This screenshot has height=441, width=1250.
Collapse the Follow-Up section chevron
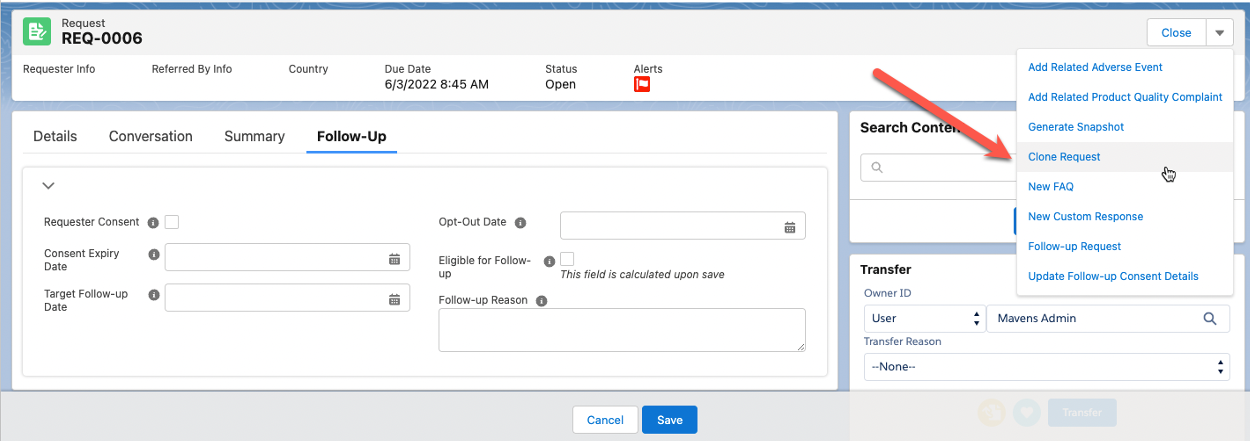pos(48,186)
